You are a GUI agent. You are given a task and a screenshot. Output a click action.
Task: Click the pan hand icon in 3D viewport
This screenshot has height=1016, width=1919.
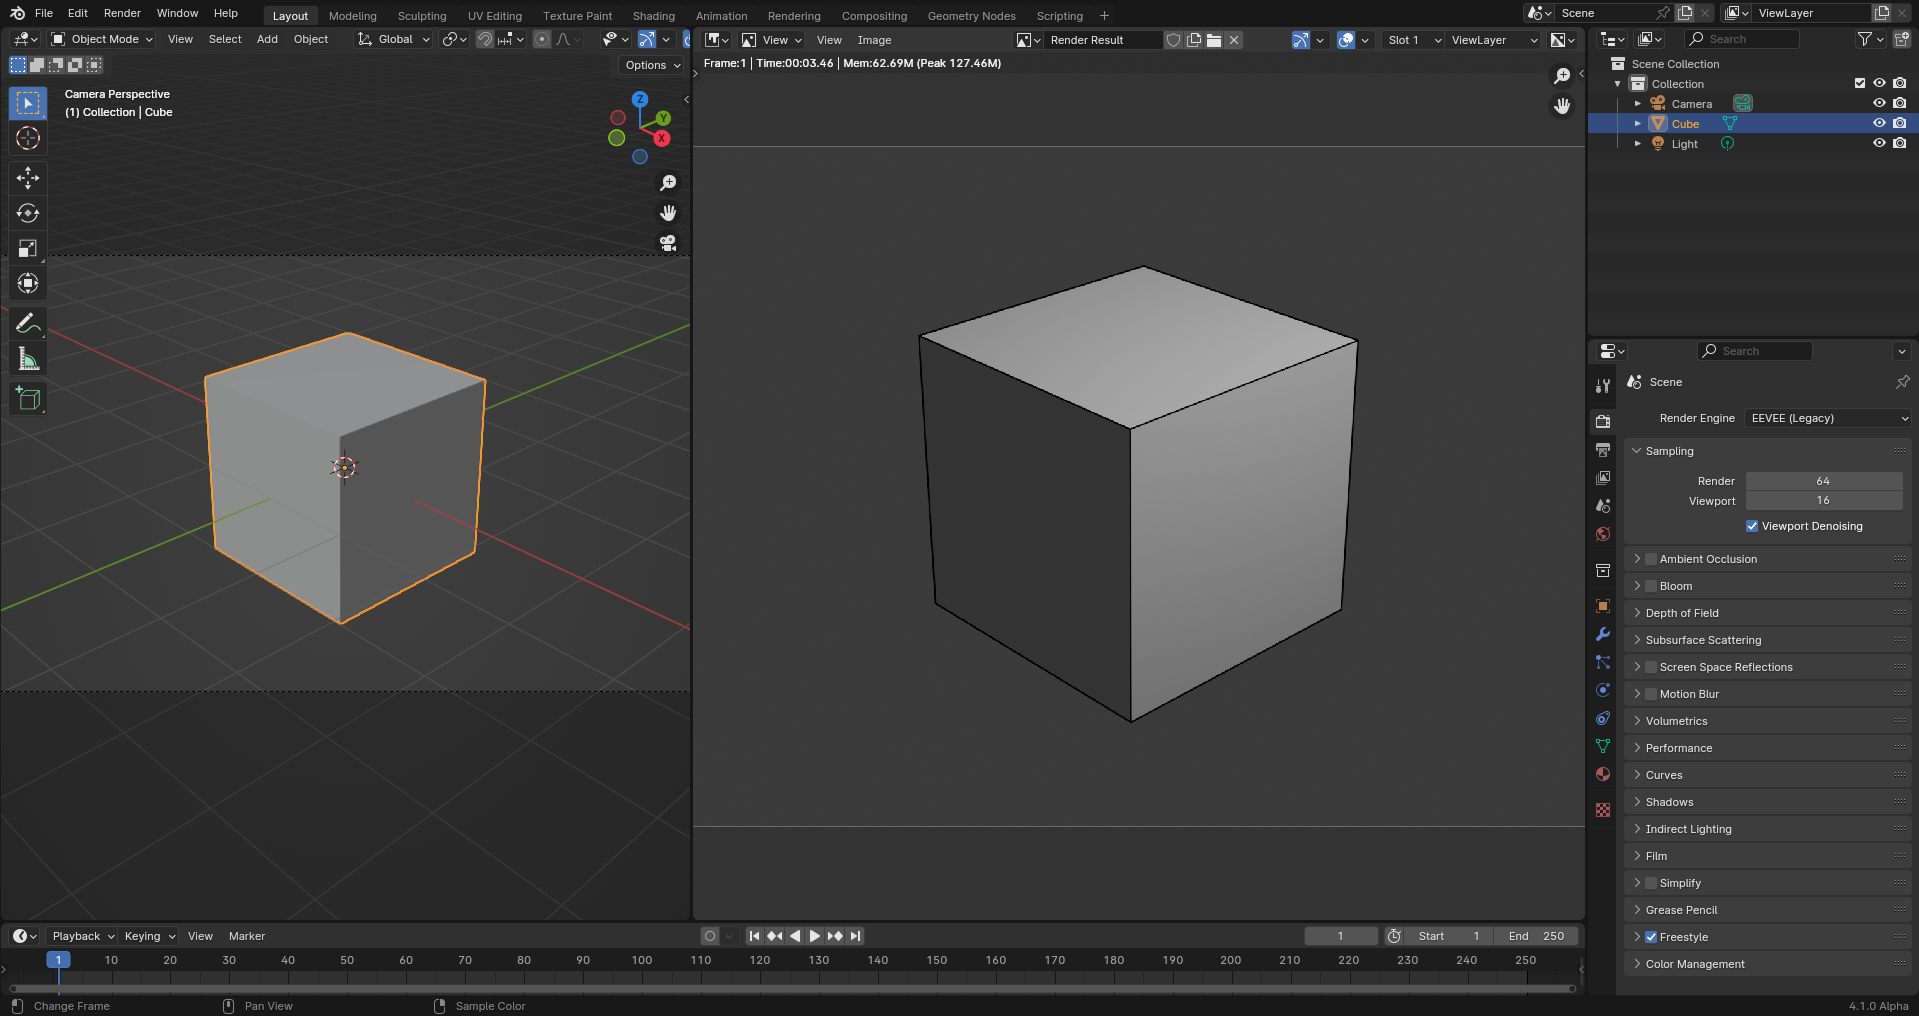point(668,213)
